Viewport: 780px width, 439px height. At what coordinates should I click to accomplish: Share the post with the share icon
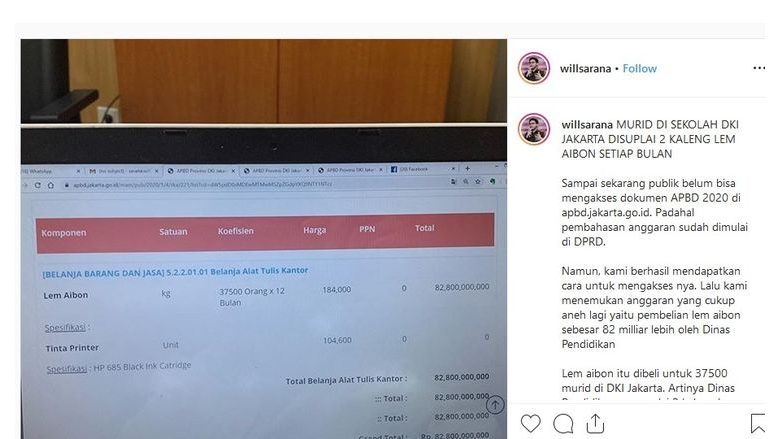[x=595, y=424]
